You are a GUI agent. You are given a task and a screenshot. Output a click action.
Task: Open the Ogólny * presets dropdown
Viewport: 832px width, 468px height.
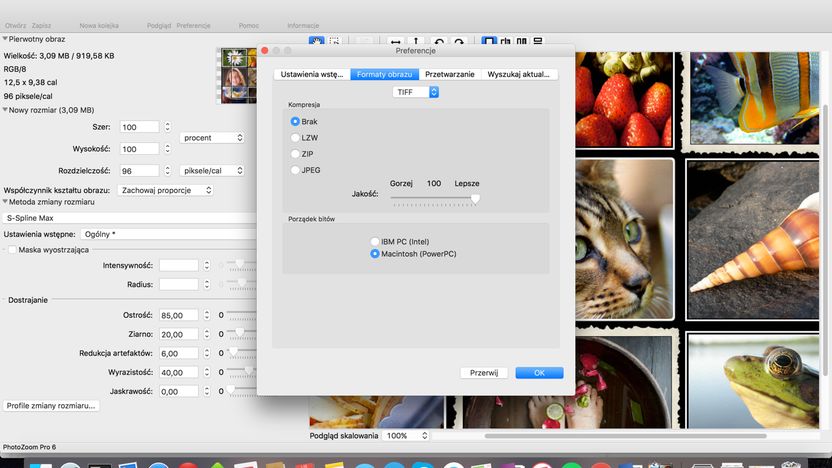[168, 234]
